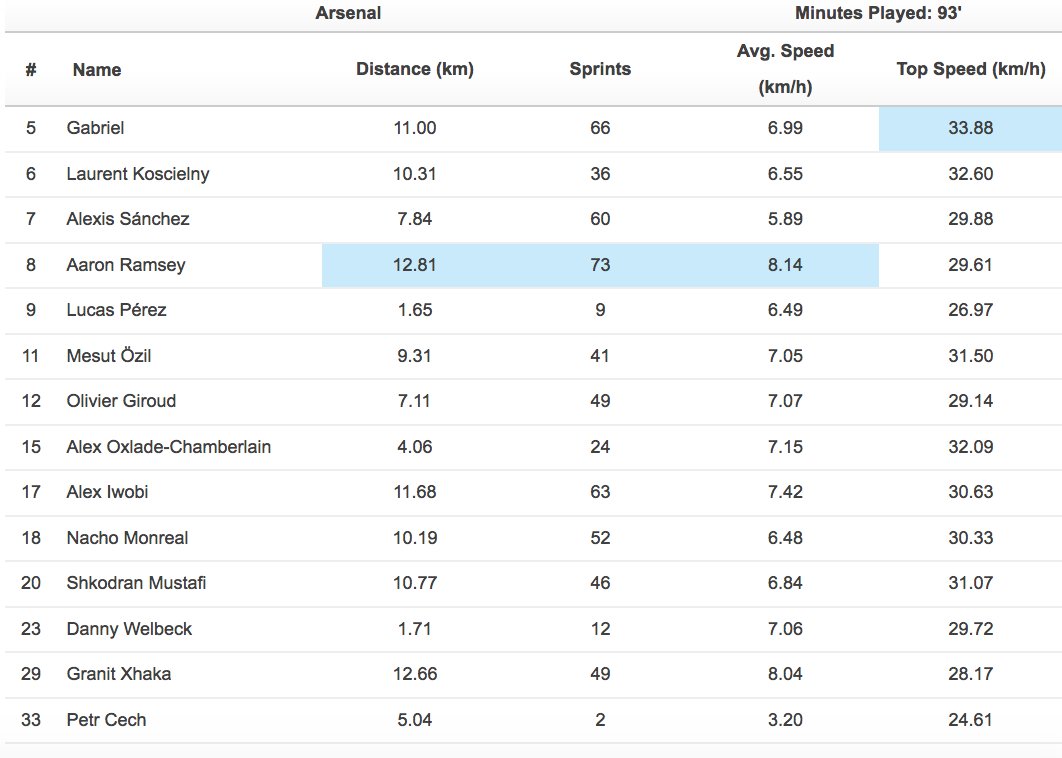Click Lucas Pérez's top speed 26.97
The width and height of the screenshot is (1062, 758).
[x=971, y=310]
